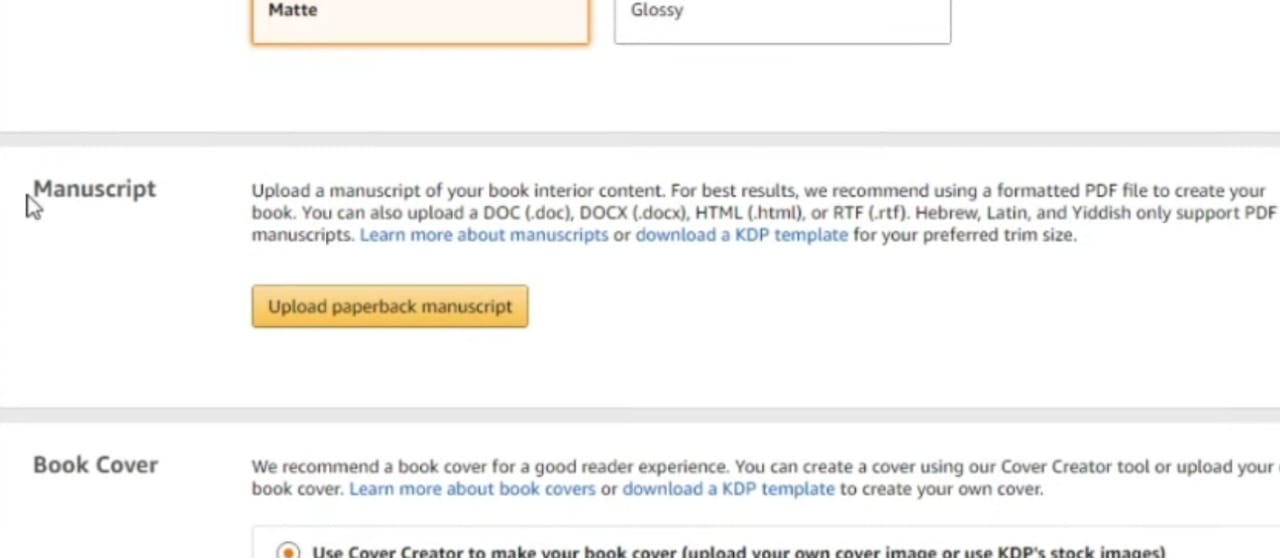Click the Book Cover section heading
The height and width of the screenshot is (558, 1280).
pos(96,465)
